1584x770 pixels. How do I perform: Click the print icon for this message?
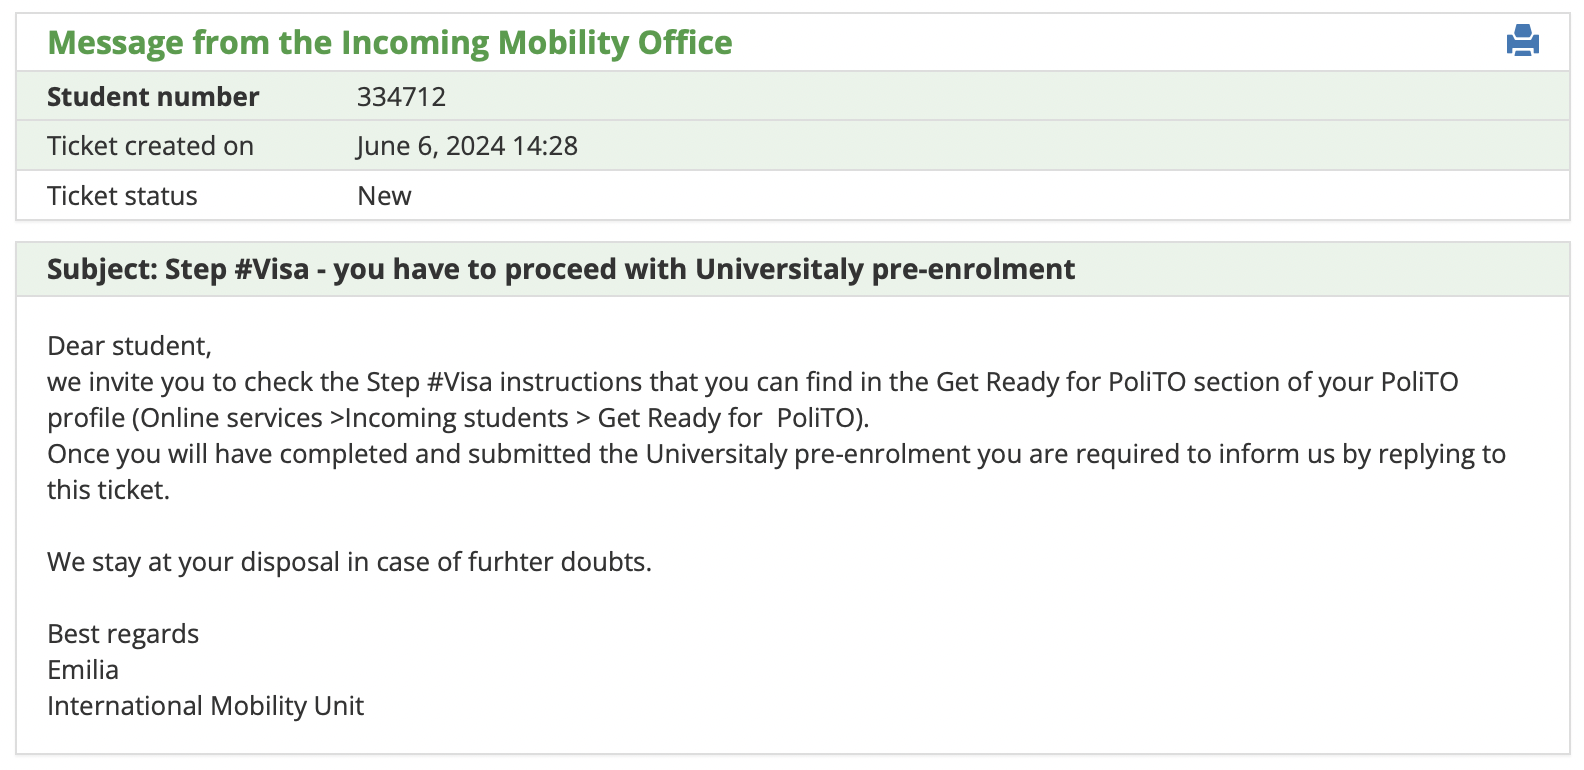pos(1522,41)
